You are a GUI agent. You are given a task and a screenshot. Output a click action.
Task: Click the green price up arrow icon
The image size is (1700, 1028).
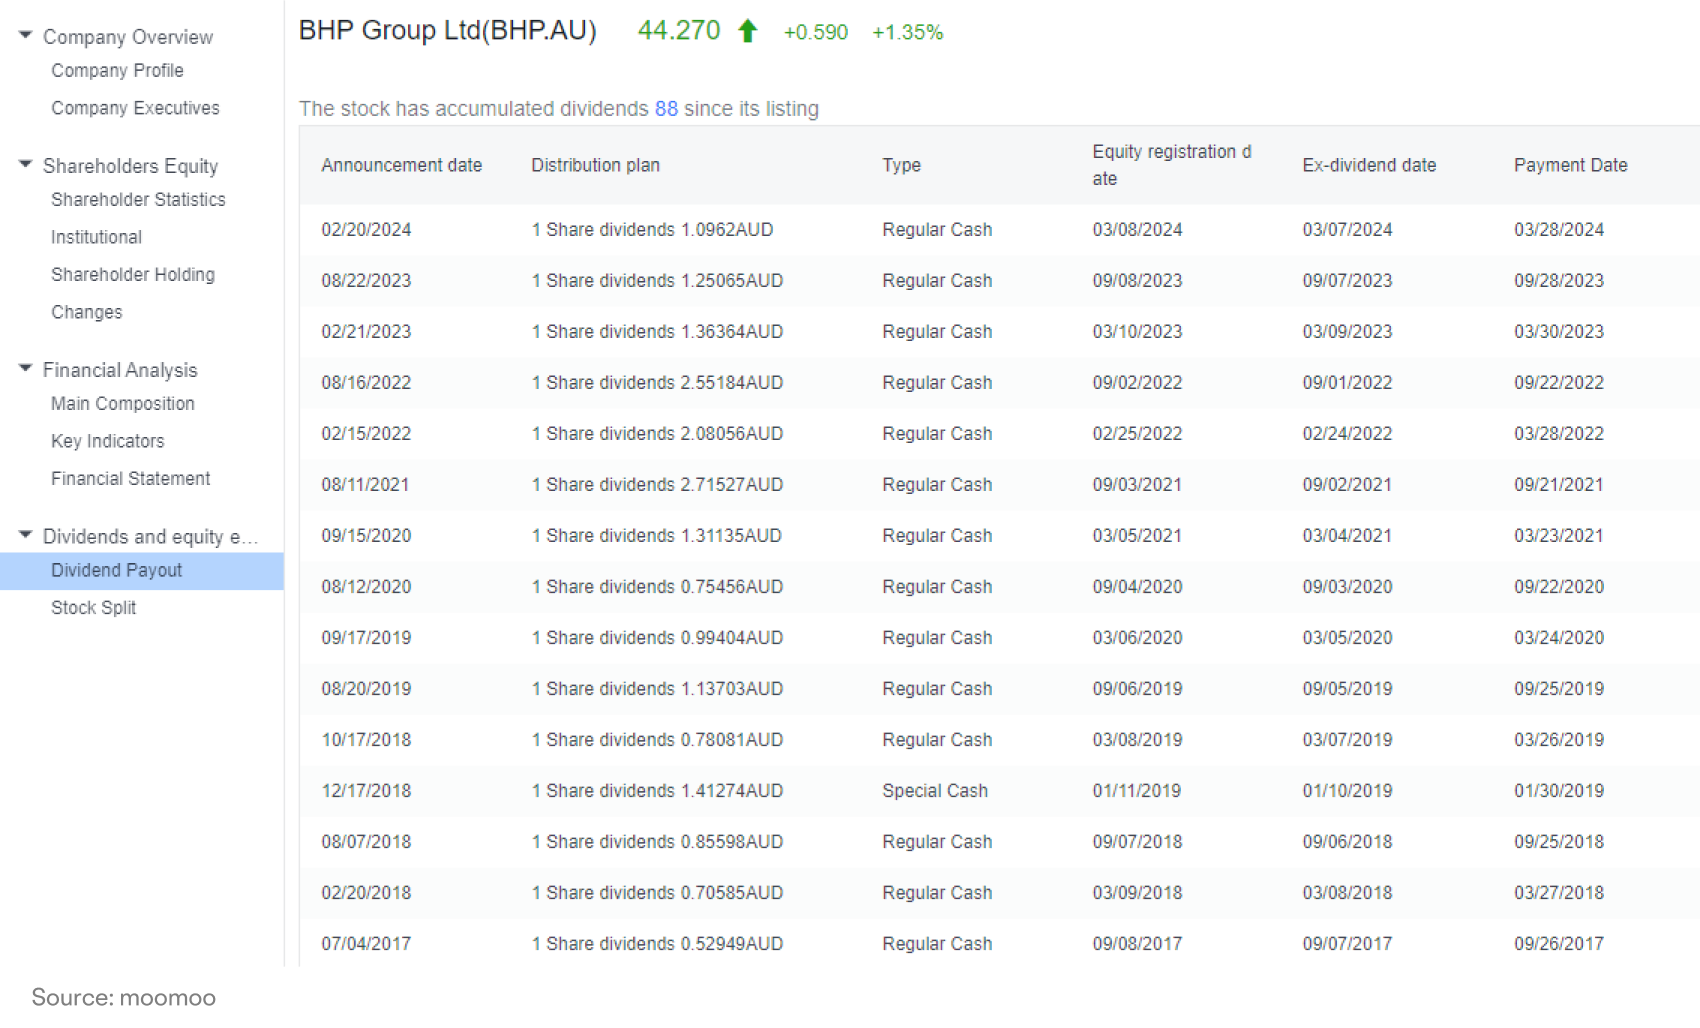747,31
